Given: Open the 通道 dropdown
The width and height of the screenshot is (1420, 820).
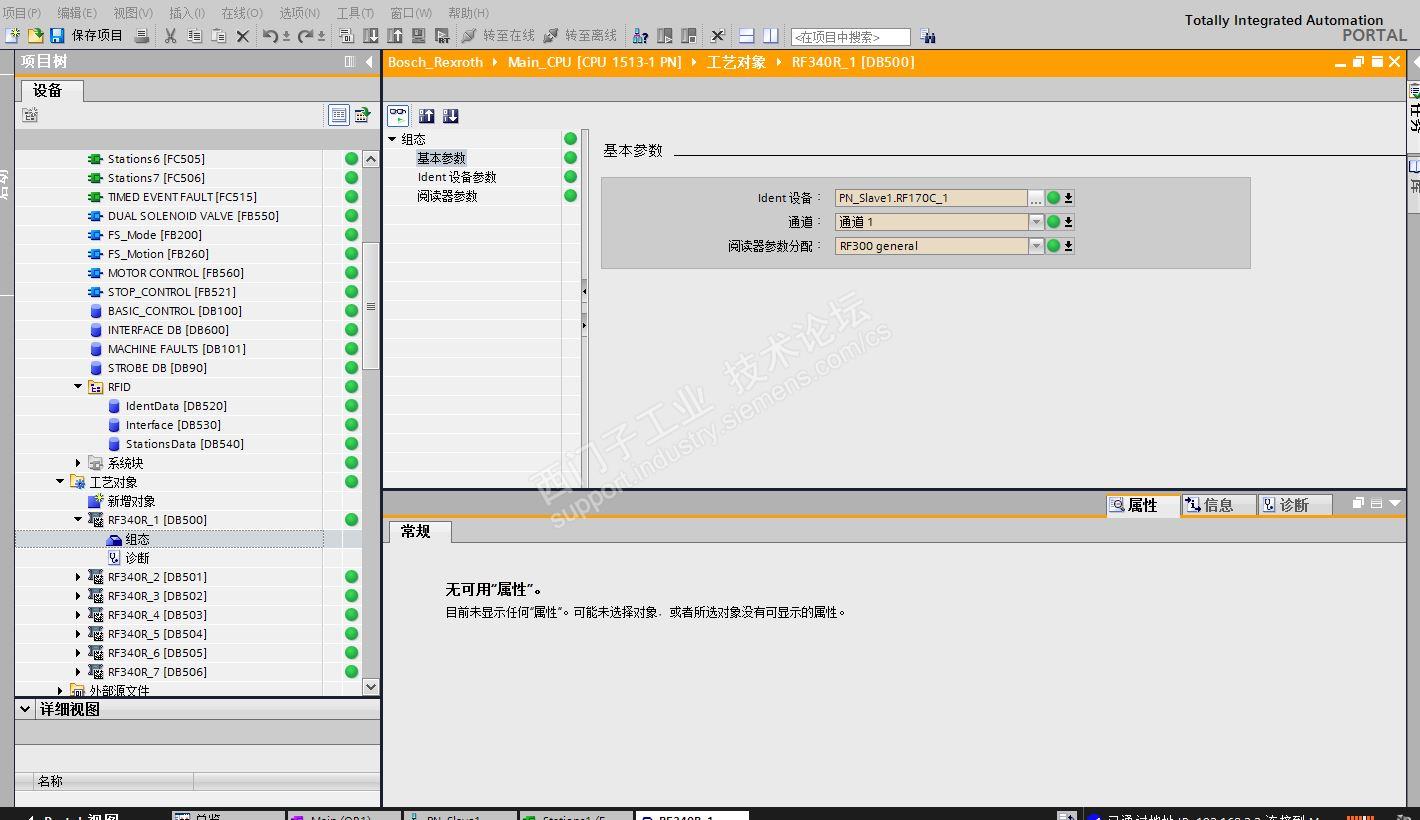Looking at the screenshot, I should (1036, 222).
